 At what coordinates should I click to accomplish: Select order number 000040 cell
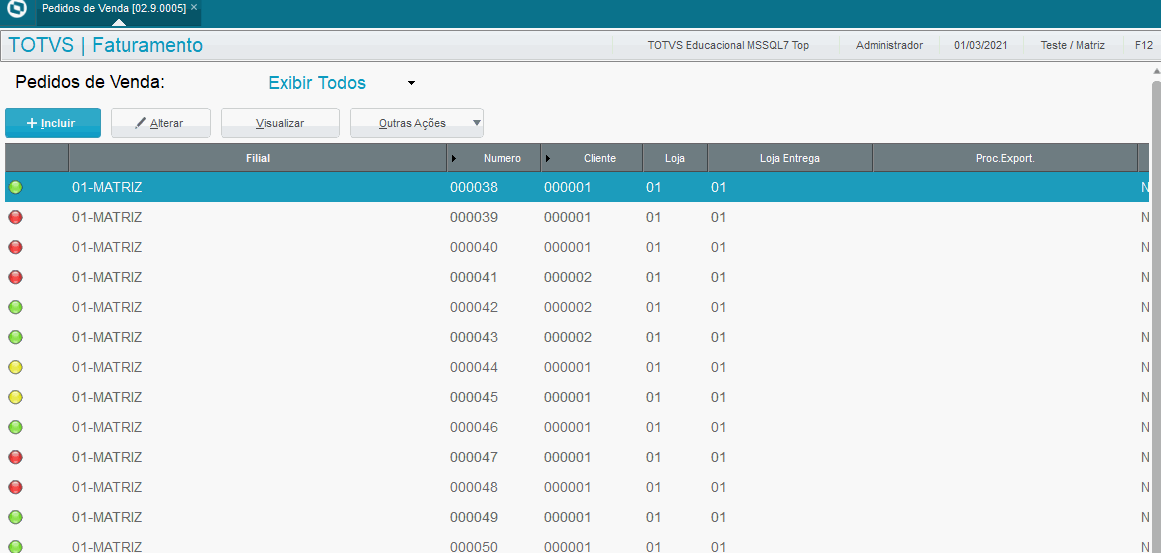coord(474,247)
